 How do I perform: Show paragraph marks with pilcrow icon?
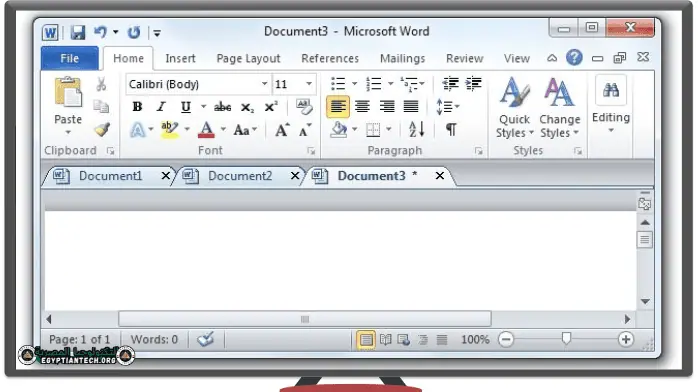(x=451, y=129)
